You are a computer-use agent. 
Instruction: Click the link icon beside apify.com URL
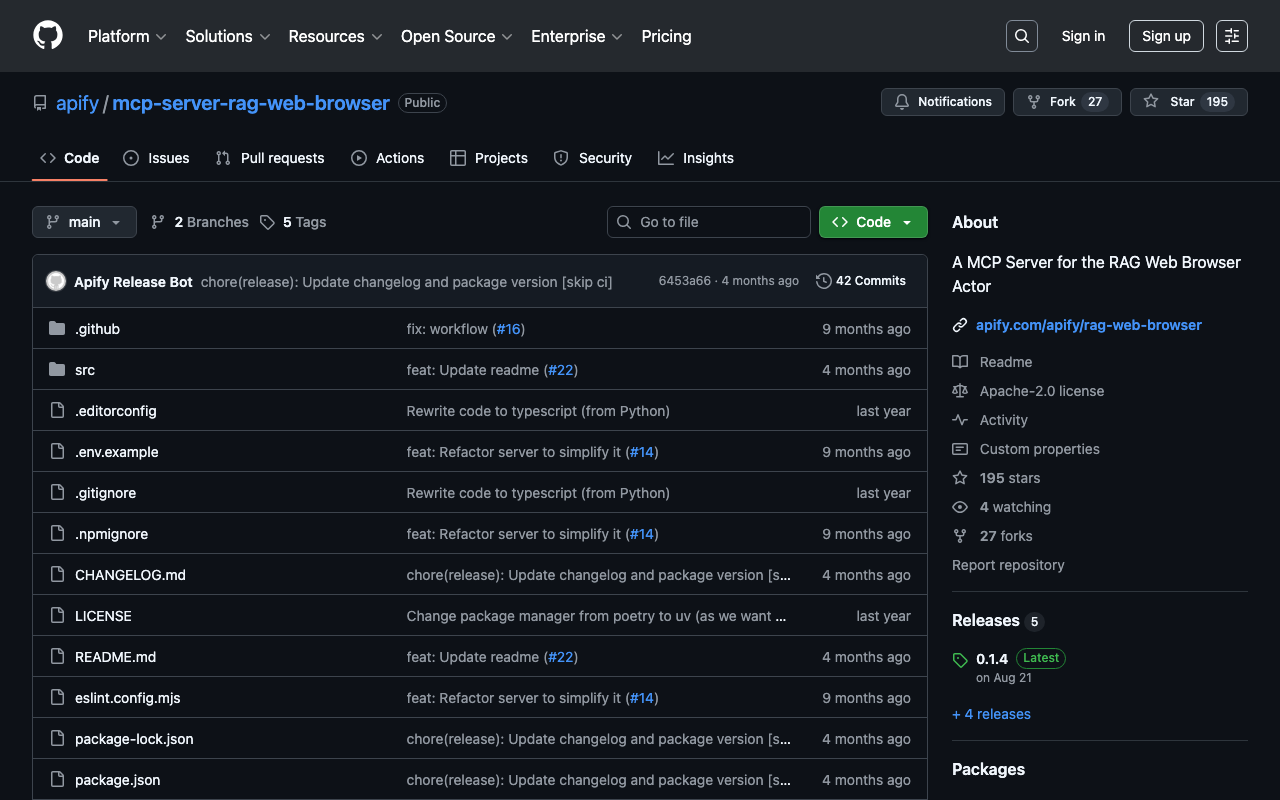coord(960,325)
